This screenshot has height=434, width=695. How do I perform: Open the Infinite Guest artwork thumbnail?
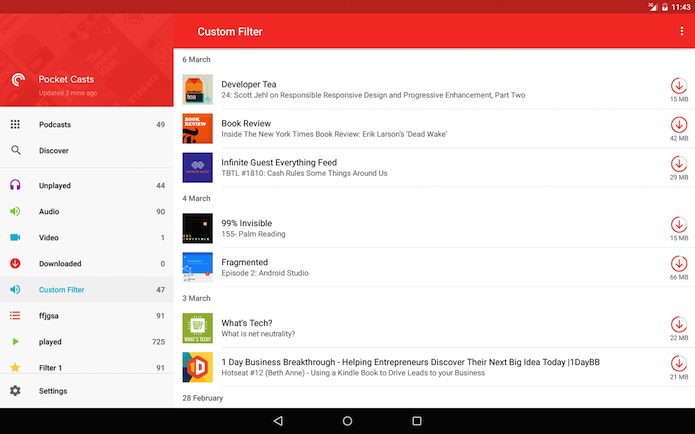pos(197,168)
